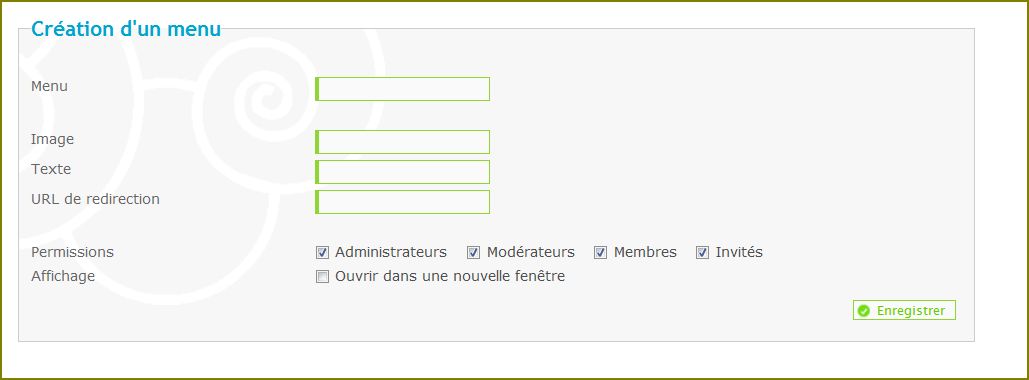1029x380 pixels.
Task: Click the 'Modérateurs' label text
Action: click(x=530, y=252)
